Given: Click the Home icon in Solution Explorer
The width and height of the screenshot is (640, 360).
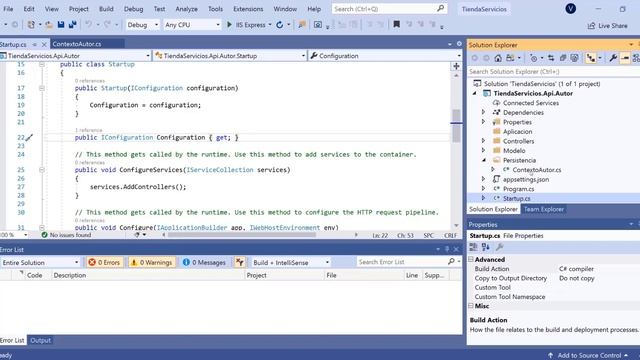Looking at the screenshot, I should (498, 58).
